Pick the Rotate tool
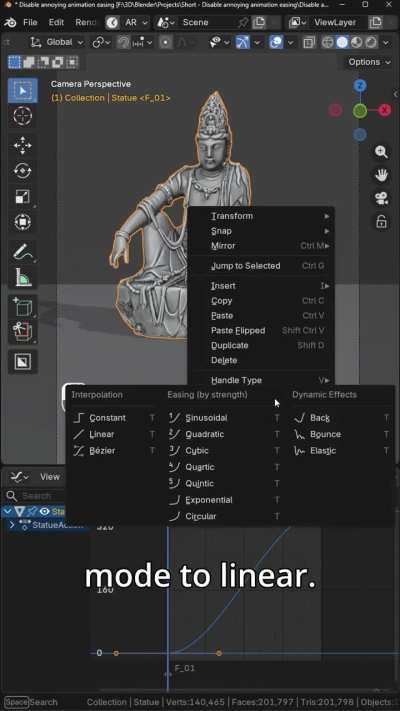 point(22,171)
